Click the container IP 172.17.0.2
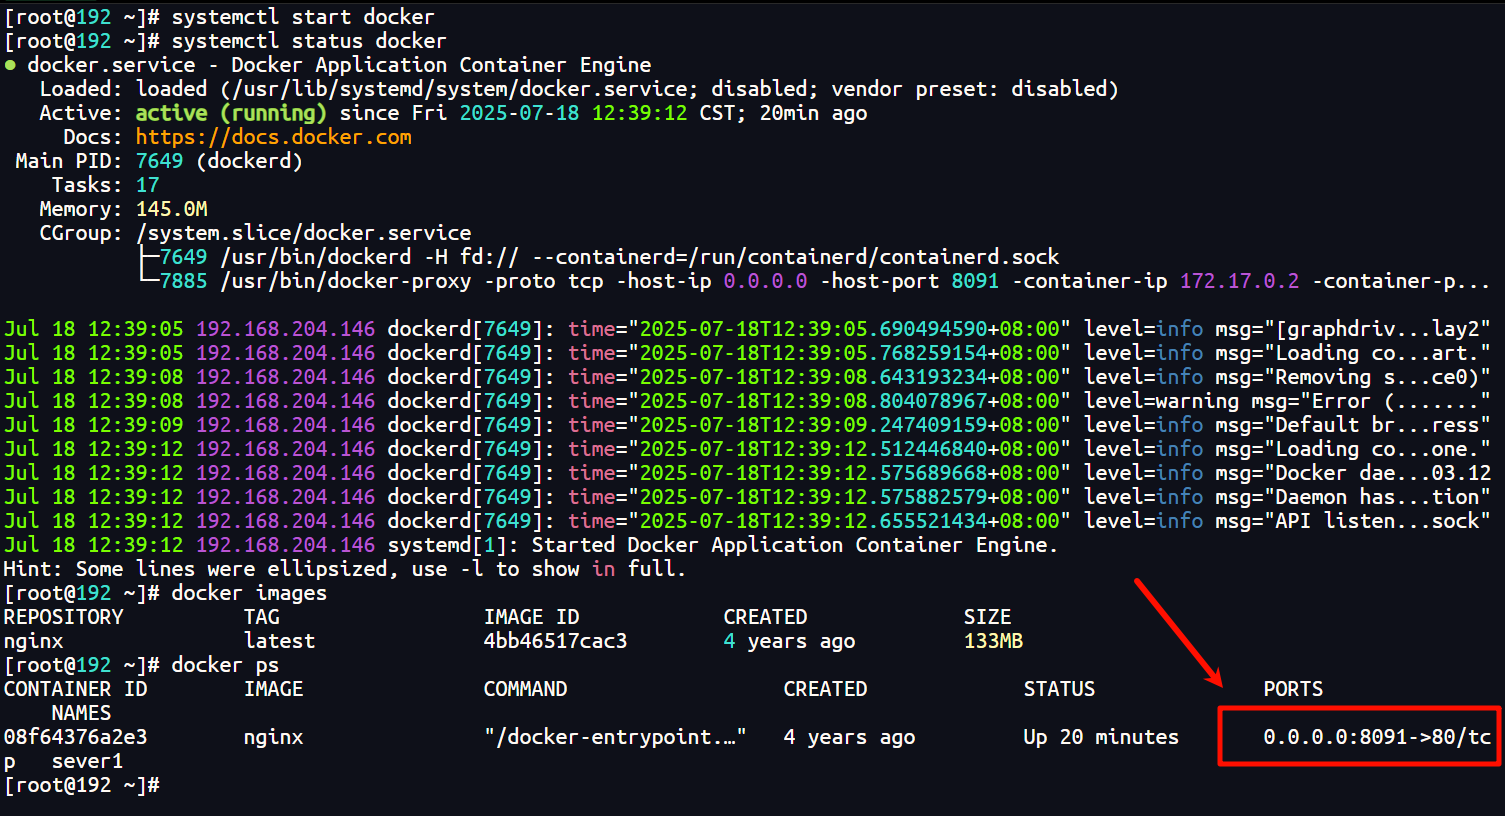Image resolution: width=1505 pixels, height=816 pixels. click(x=1239, y=281)
